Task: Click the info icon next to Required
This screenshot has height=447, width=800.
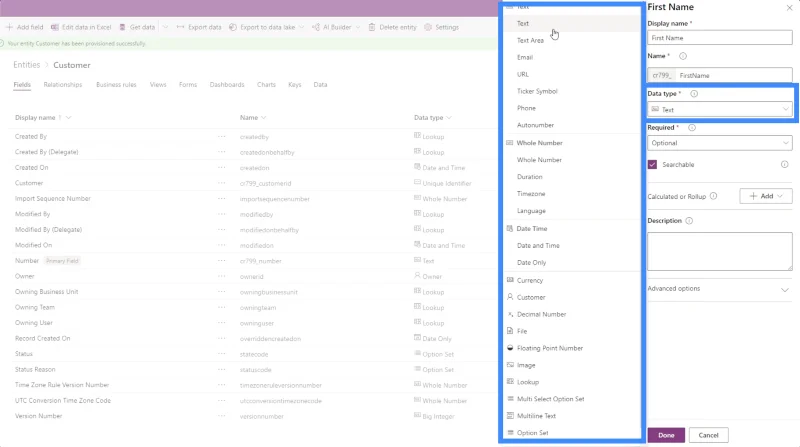Action: pos(692,128)
